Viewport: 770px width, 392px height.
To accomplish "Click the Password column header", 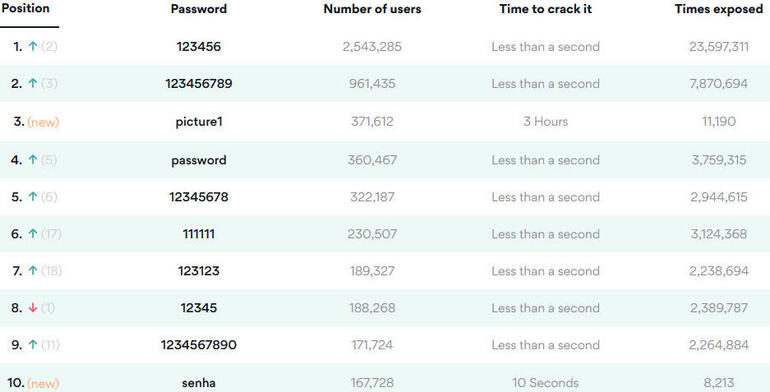I will (x=199, y=9).
